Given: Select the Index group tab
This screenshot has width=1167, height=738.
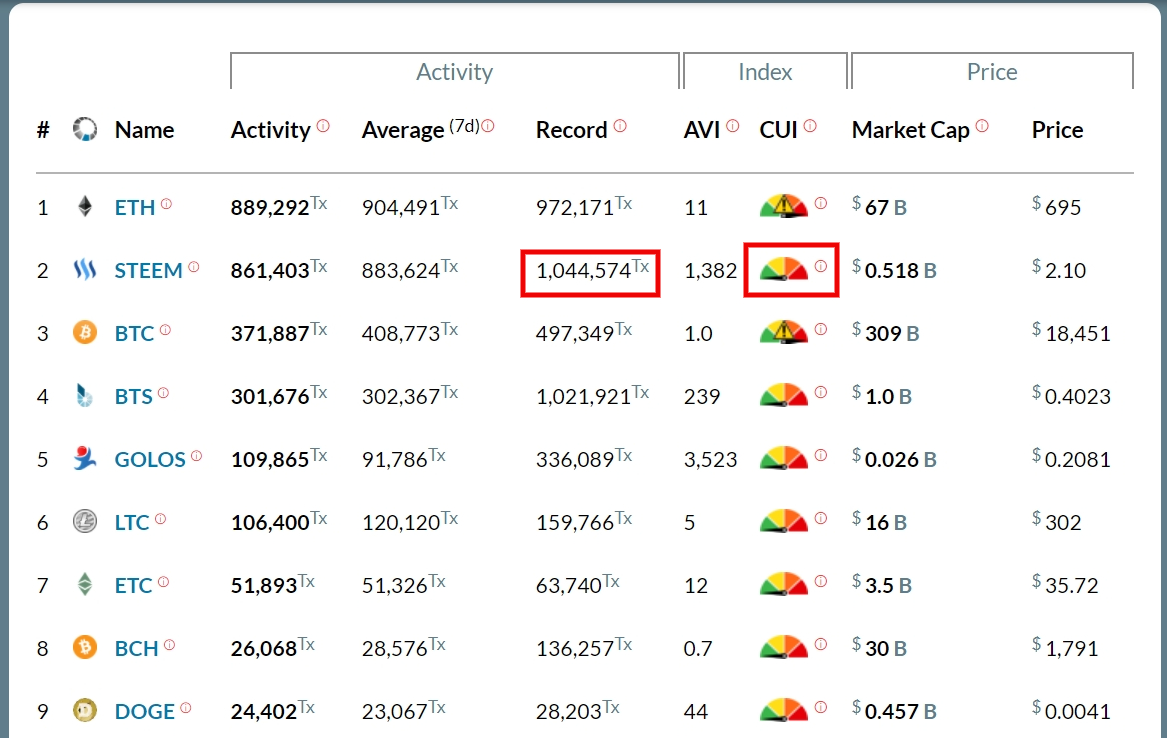Looking at the screenshot, I should coord(765,71).
